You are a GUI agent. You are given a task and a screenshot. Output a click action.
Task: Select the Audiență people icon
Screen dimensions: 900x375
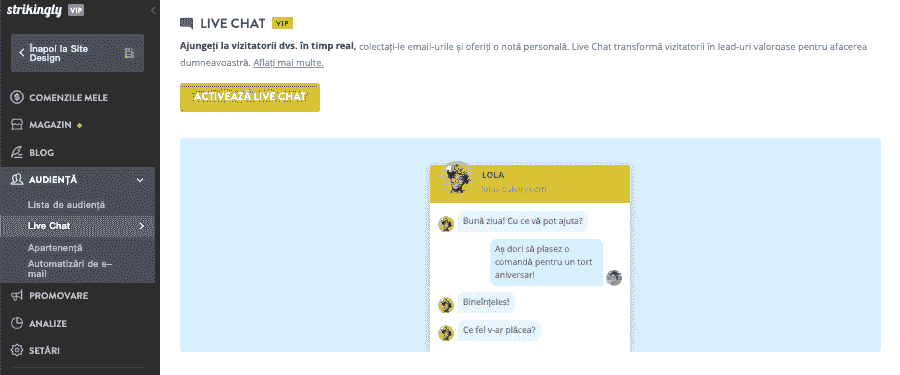(x=17, y=180)
